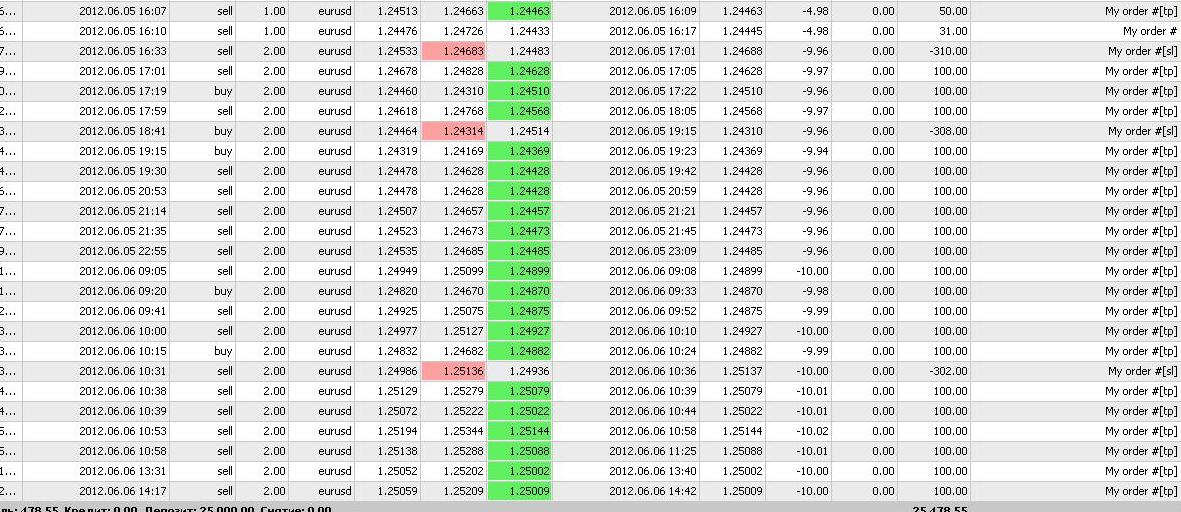Click profit value 50.00
This screenshot has width=1181, height=512.
[x=953, y=11]
